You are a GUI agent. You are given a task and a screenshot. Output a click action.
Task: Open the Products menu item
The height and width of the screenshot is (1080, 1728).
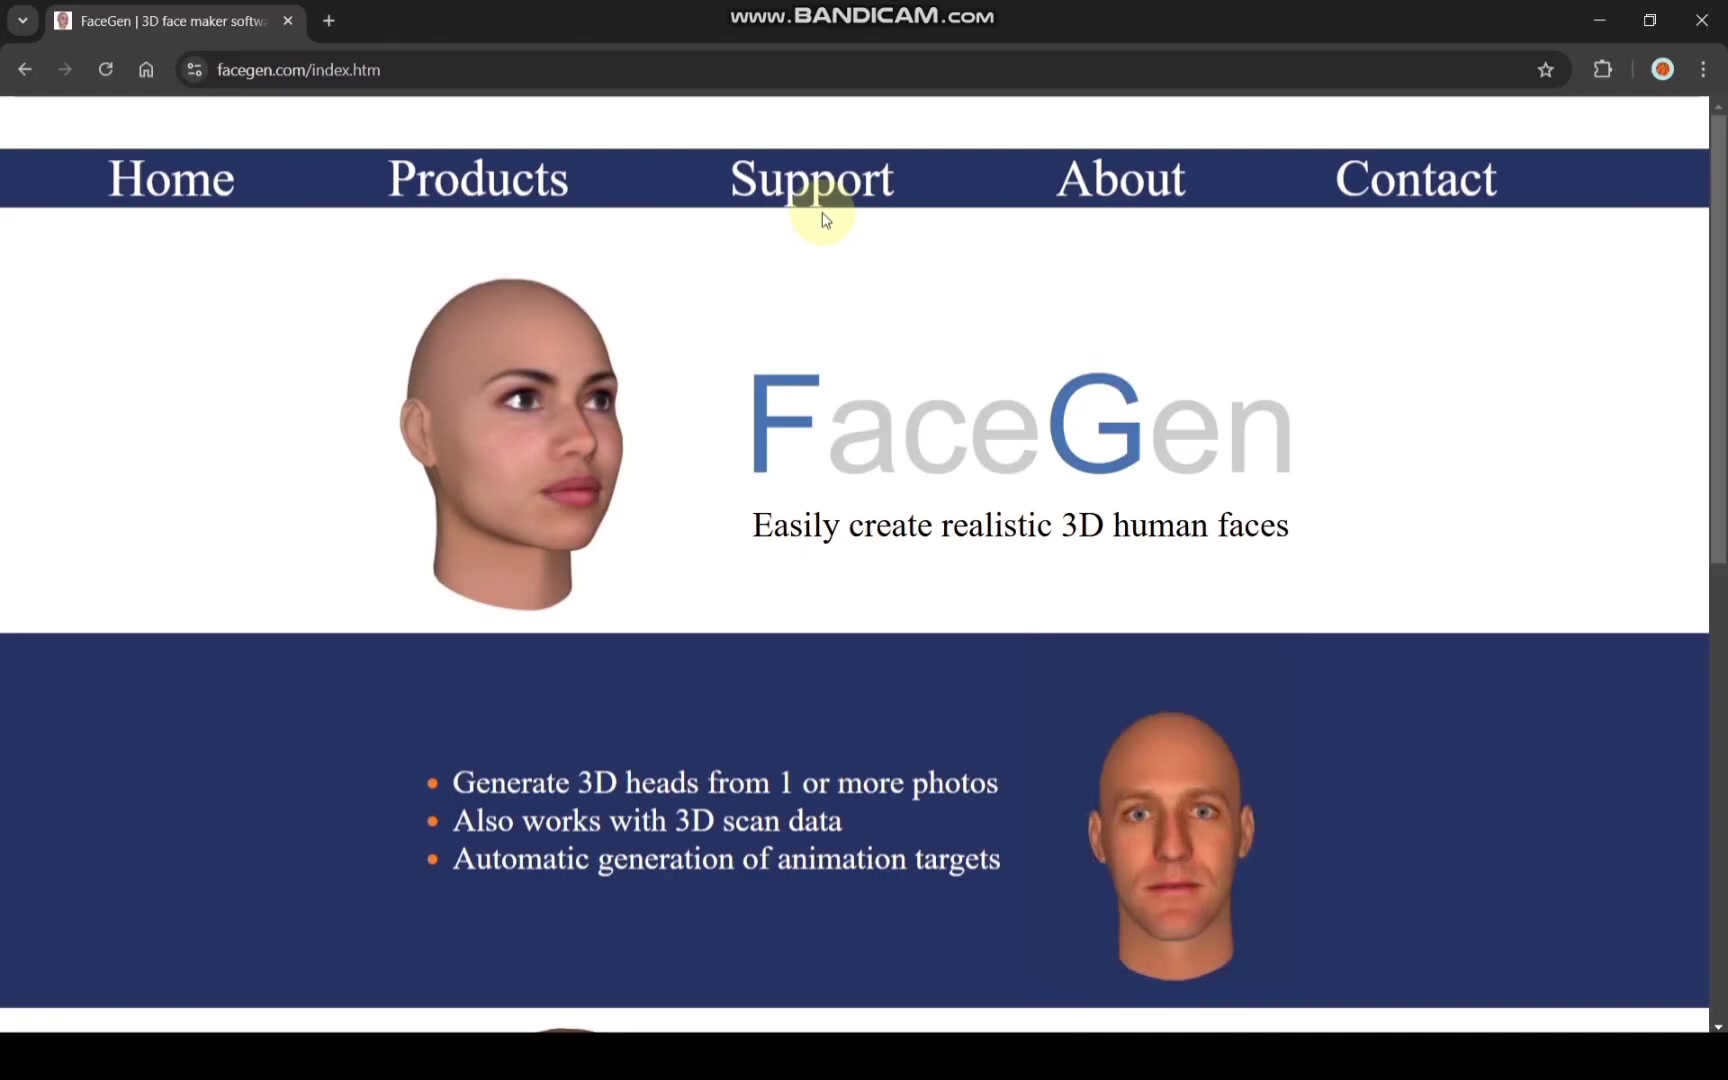tap(478, 179)
